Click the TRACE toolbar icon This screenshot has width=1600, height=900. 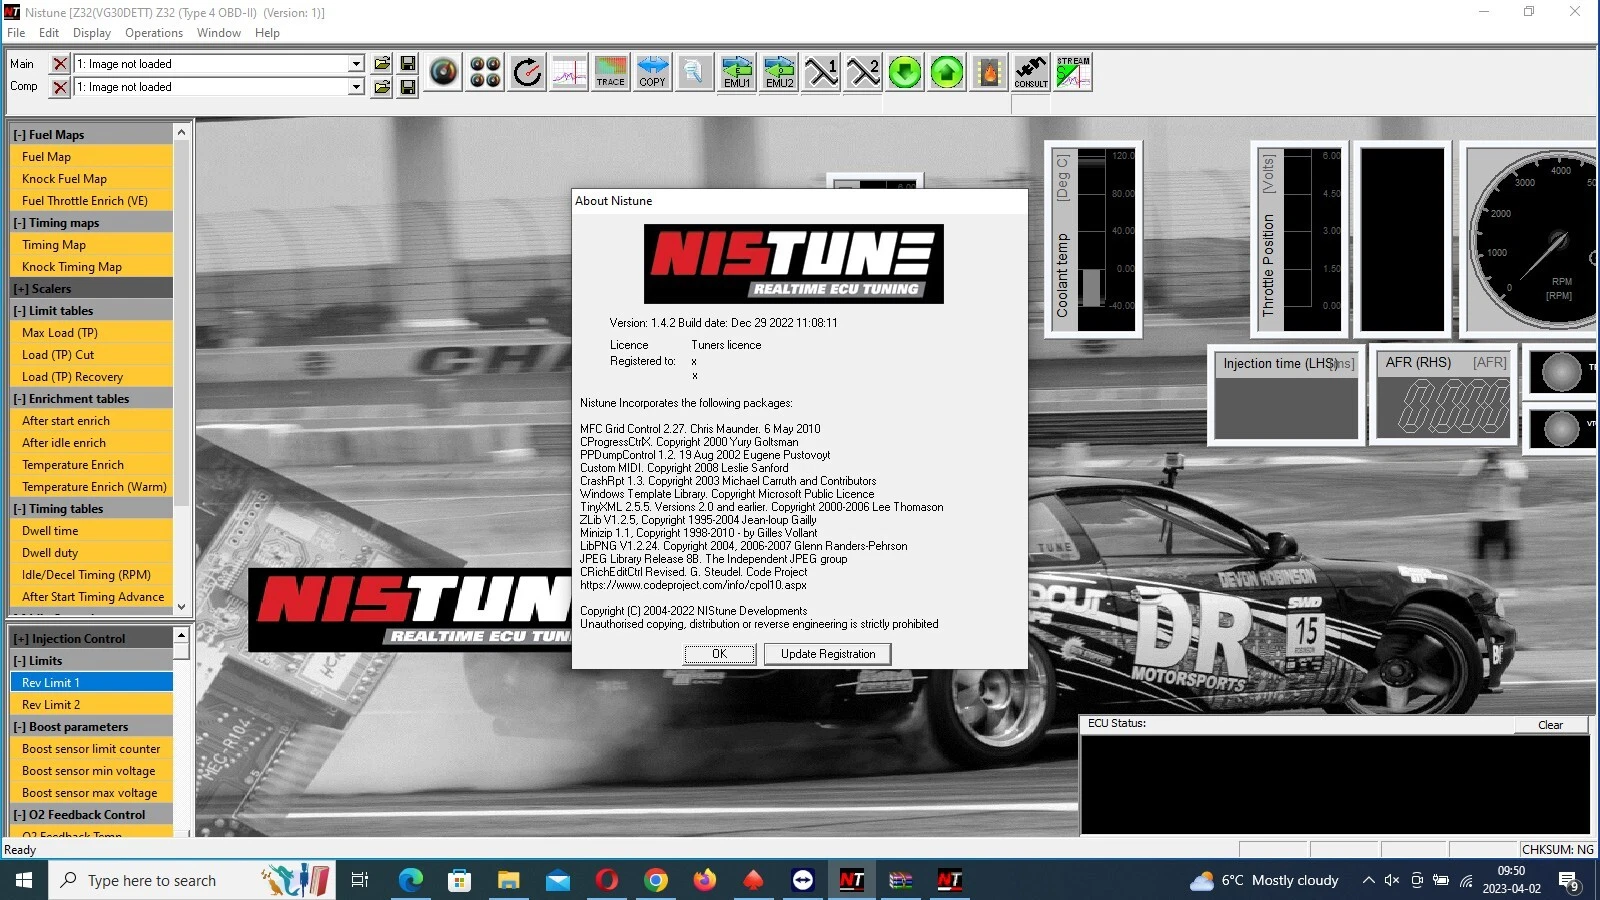tap(610, 72)
